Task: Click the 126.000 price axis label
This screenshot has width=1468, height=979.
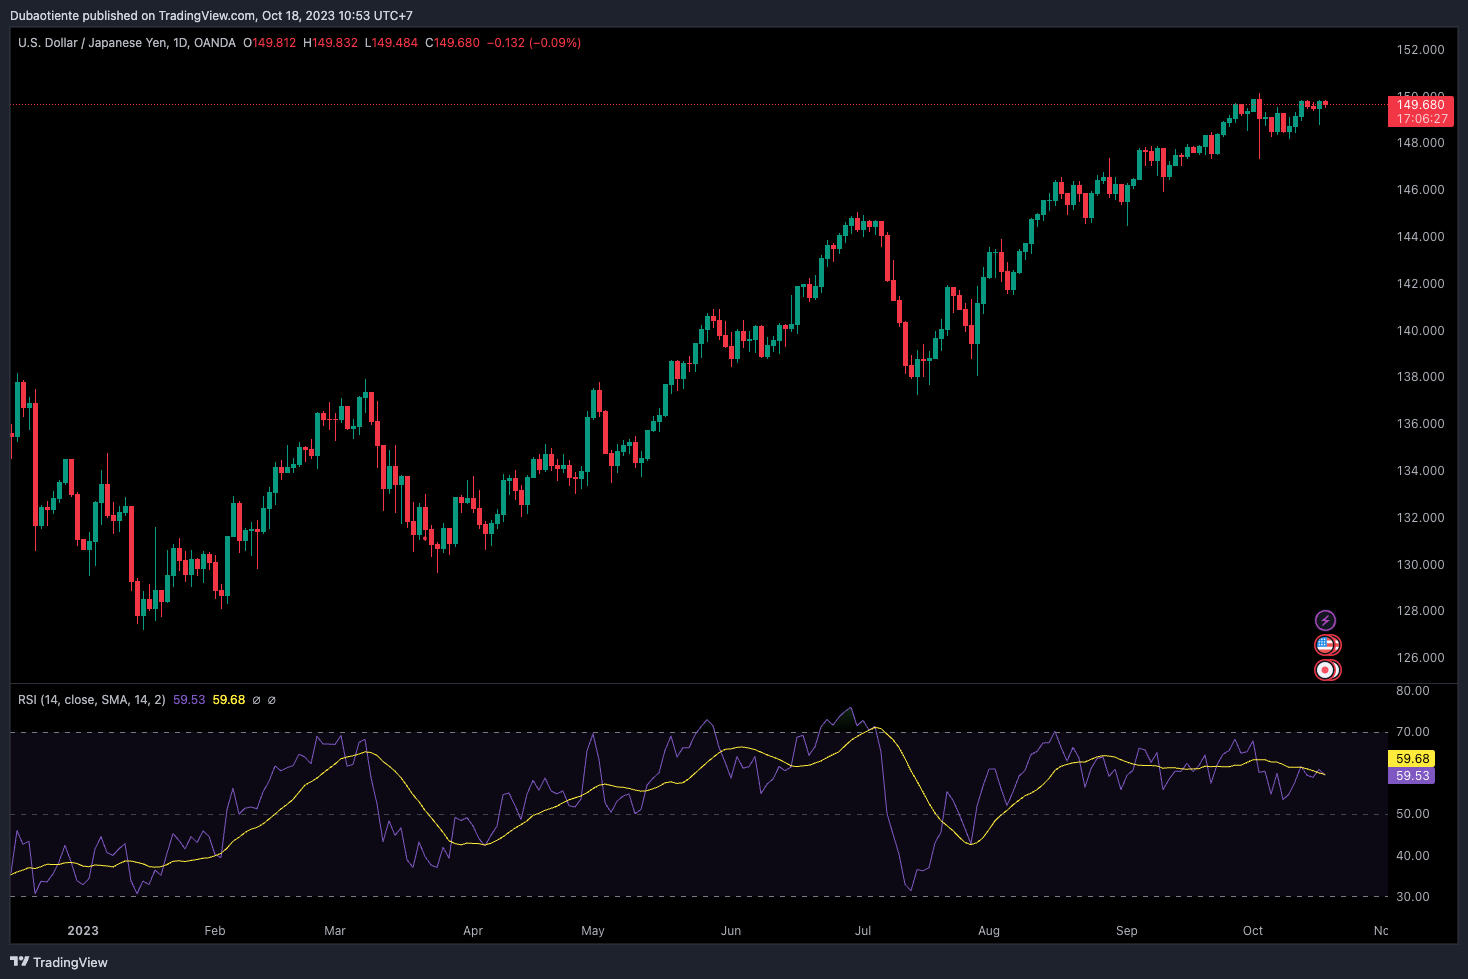Action: (1420, 658)
